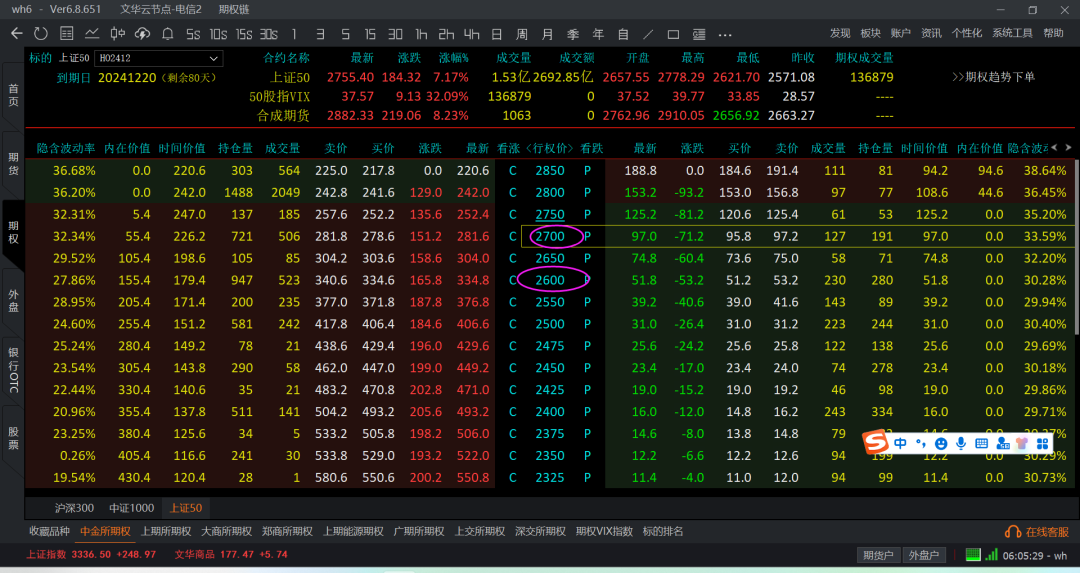Select the weekly (周) period

click(x=522, y=34)
